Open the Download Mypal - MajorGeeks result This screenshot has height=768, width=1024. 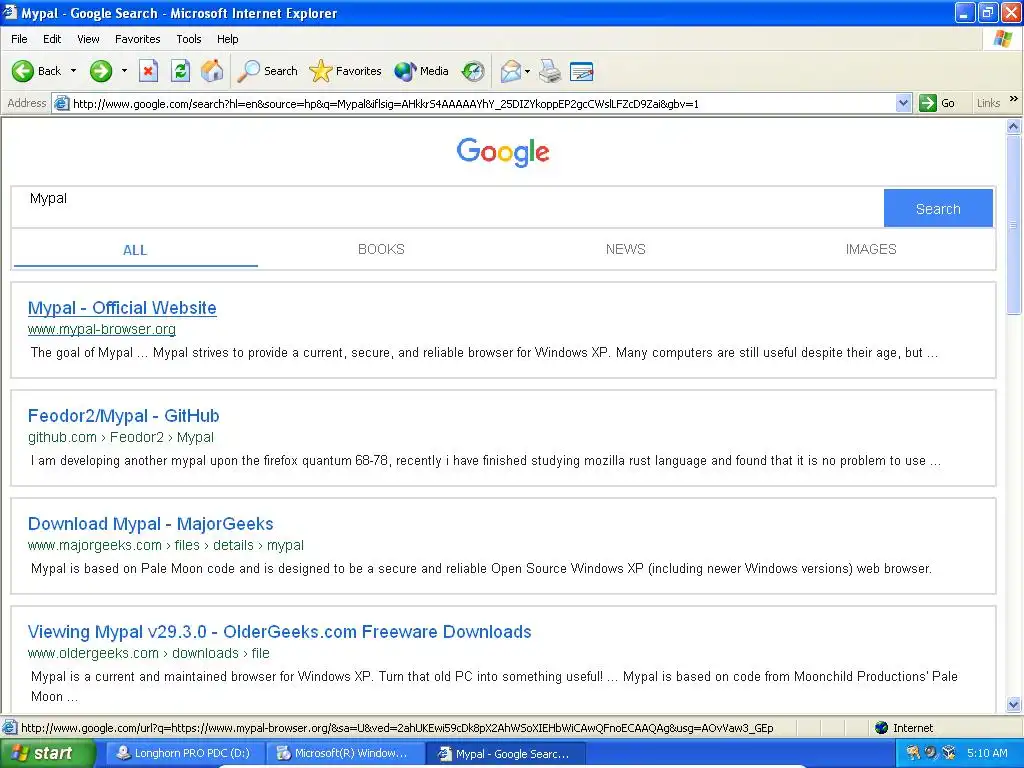click(x=150, y=524)
